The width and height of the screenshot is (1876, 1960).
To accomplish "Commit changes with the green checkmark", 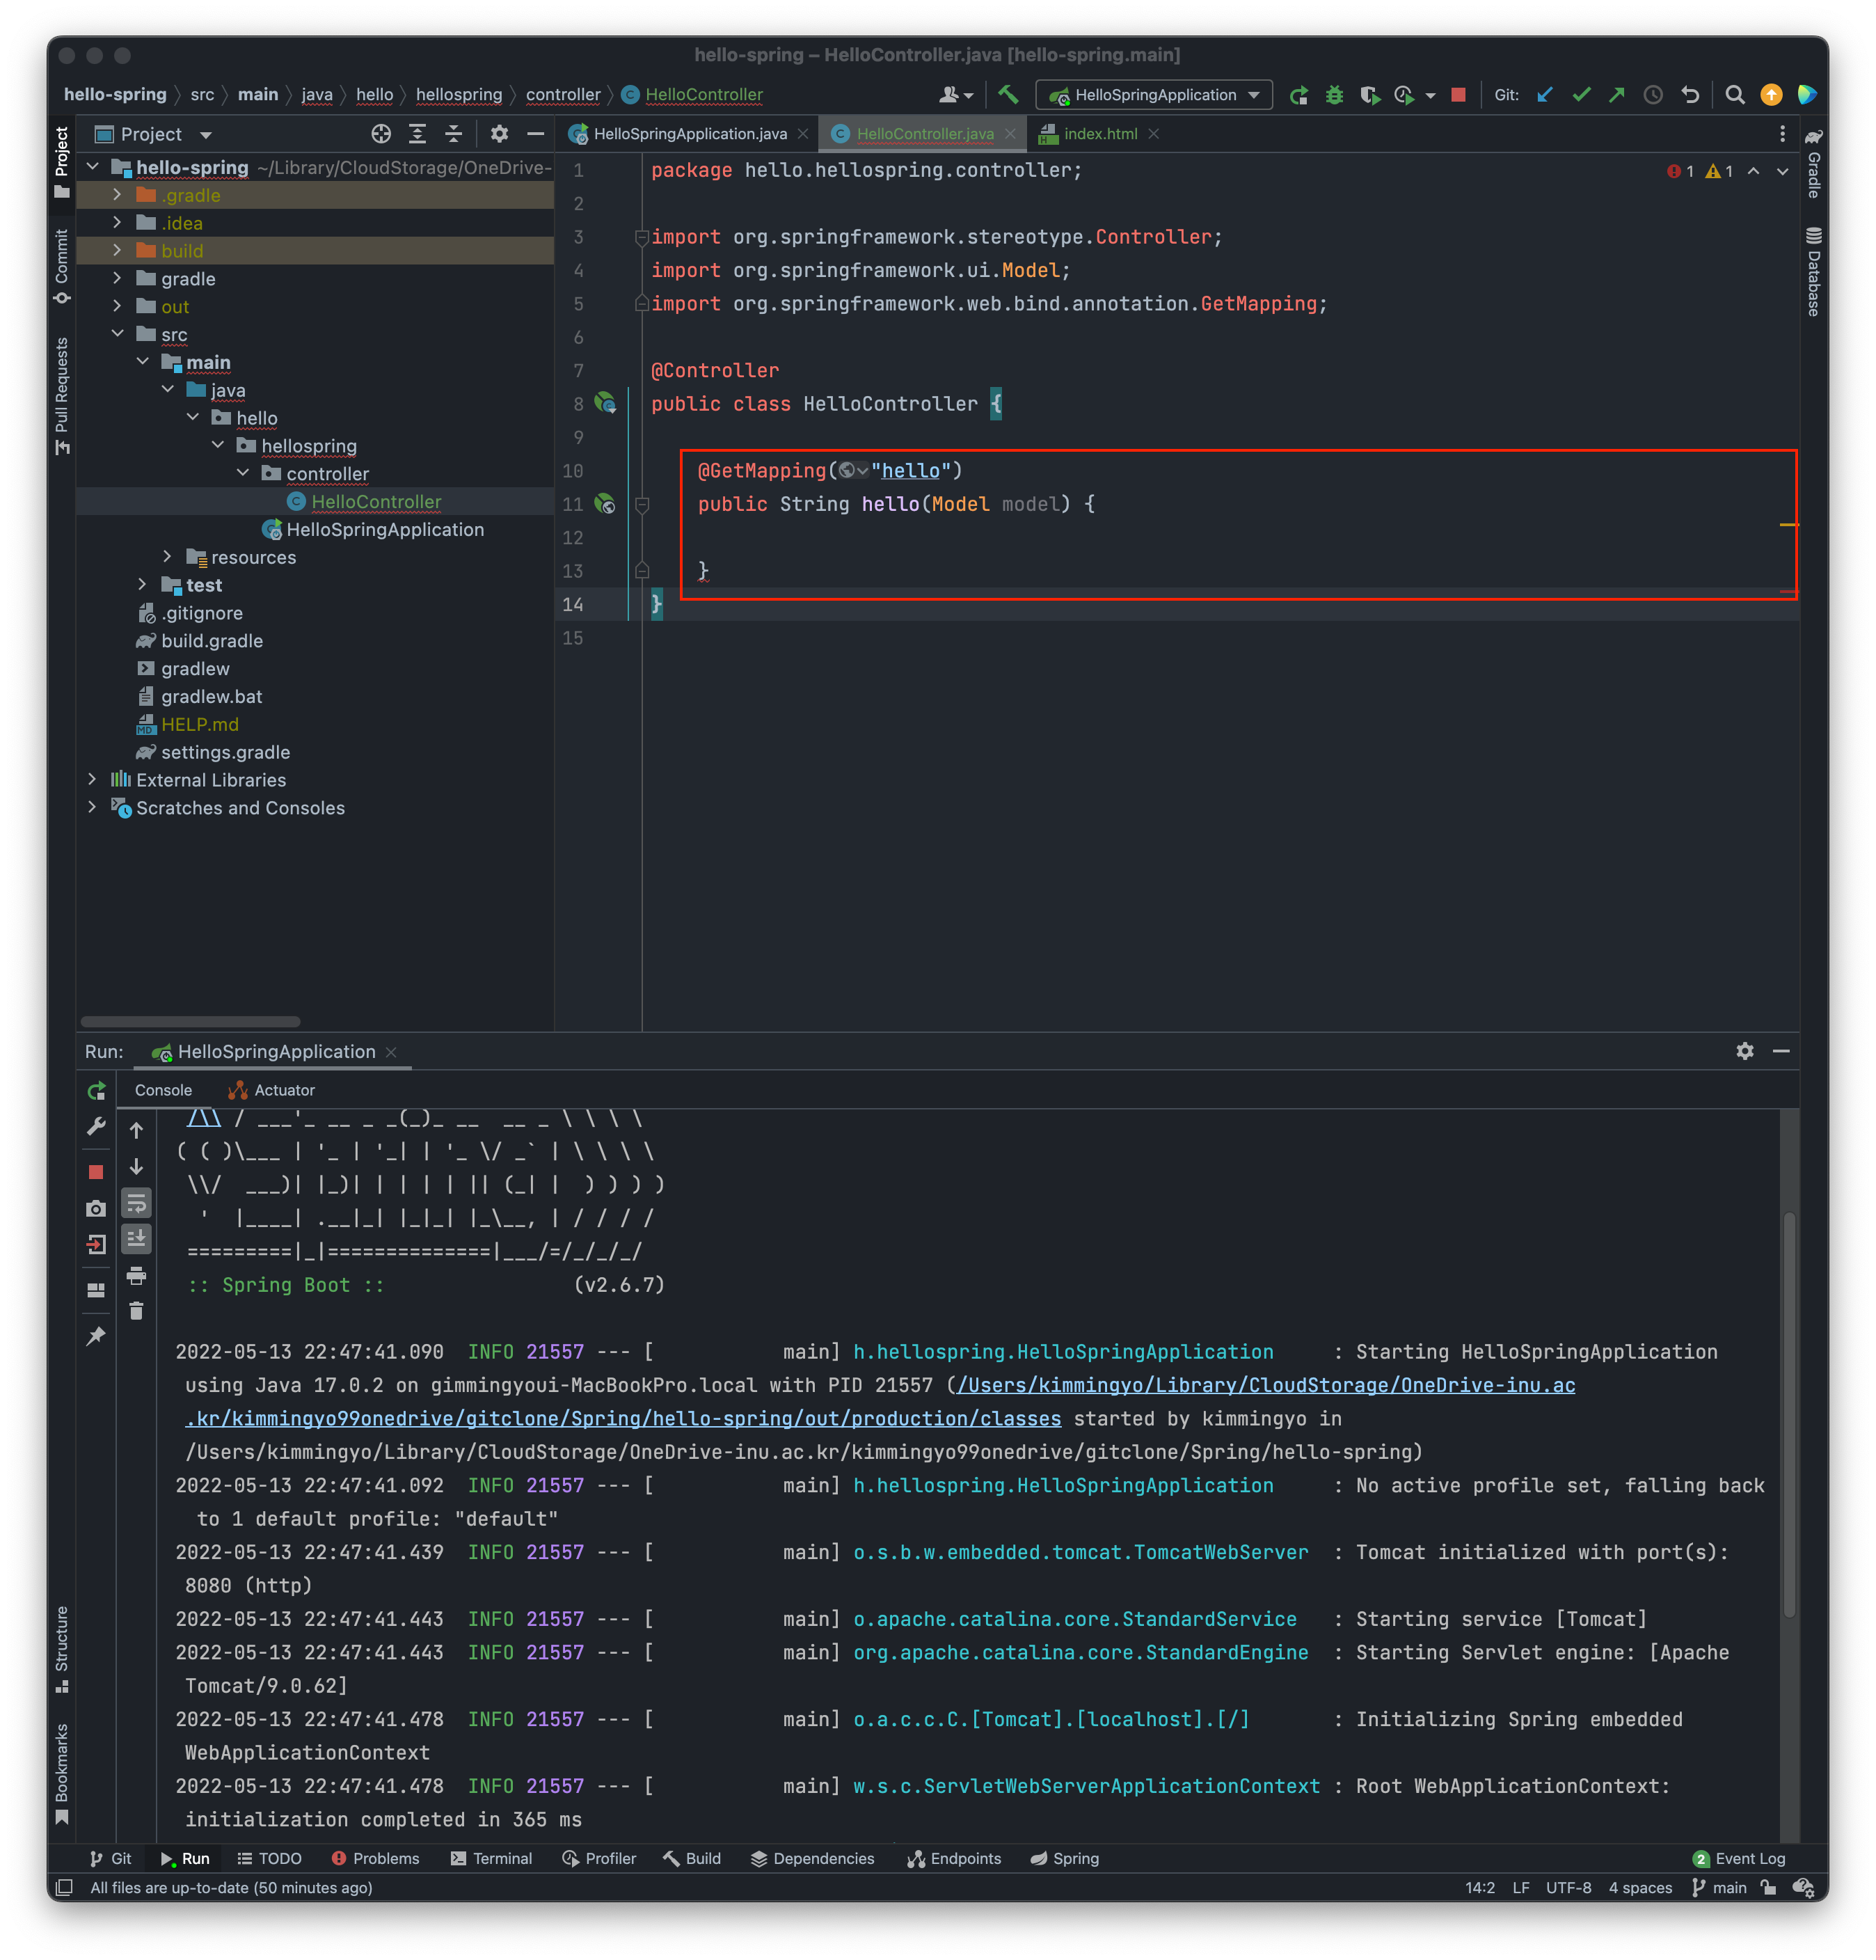I will click(x=1581, y=95).
